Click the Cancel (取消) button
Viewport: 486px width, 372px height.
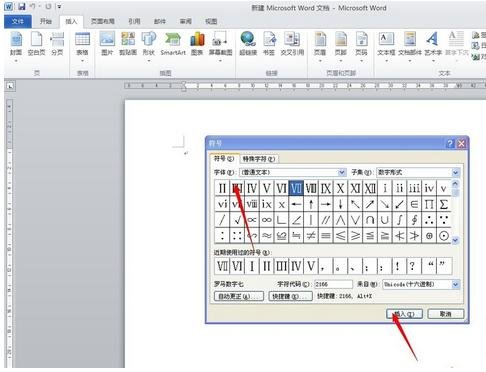pos(446,314)
